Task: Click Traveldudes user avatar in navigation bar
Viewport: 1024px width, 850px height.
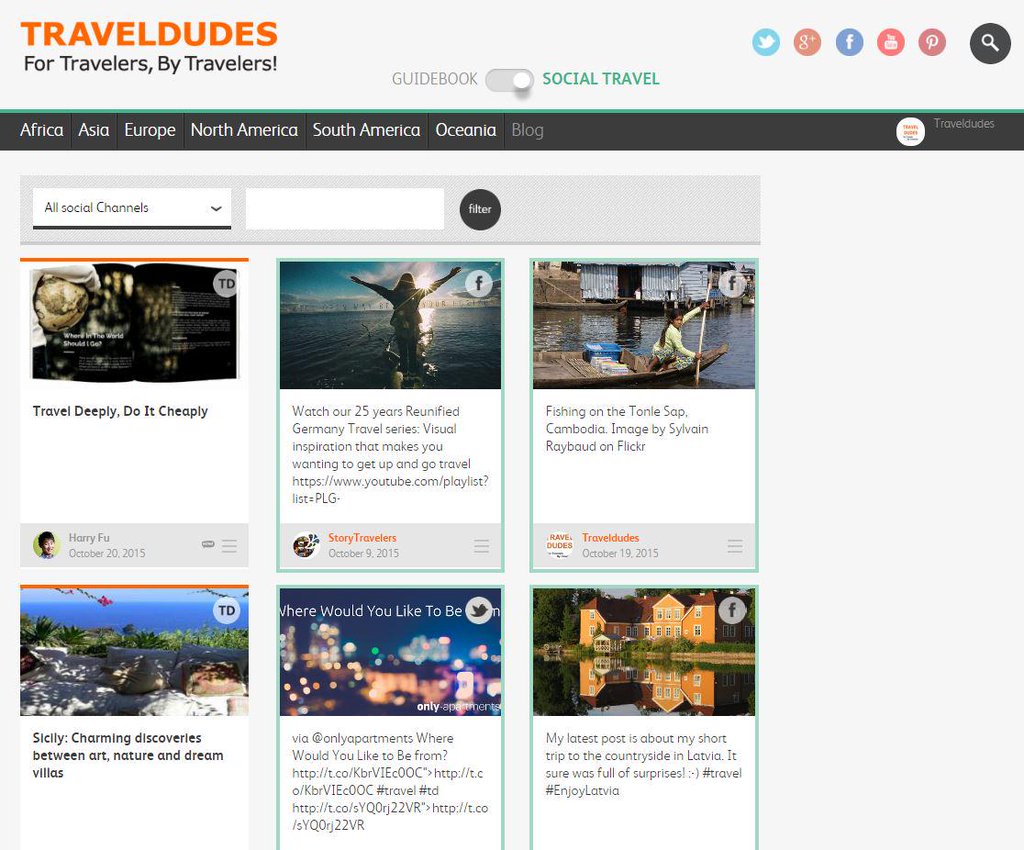Action: coord(910,131)
